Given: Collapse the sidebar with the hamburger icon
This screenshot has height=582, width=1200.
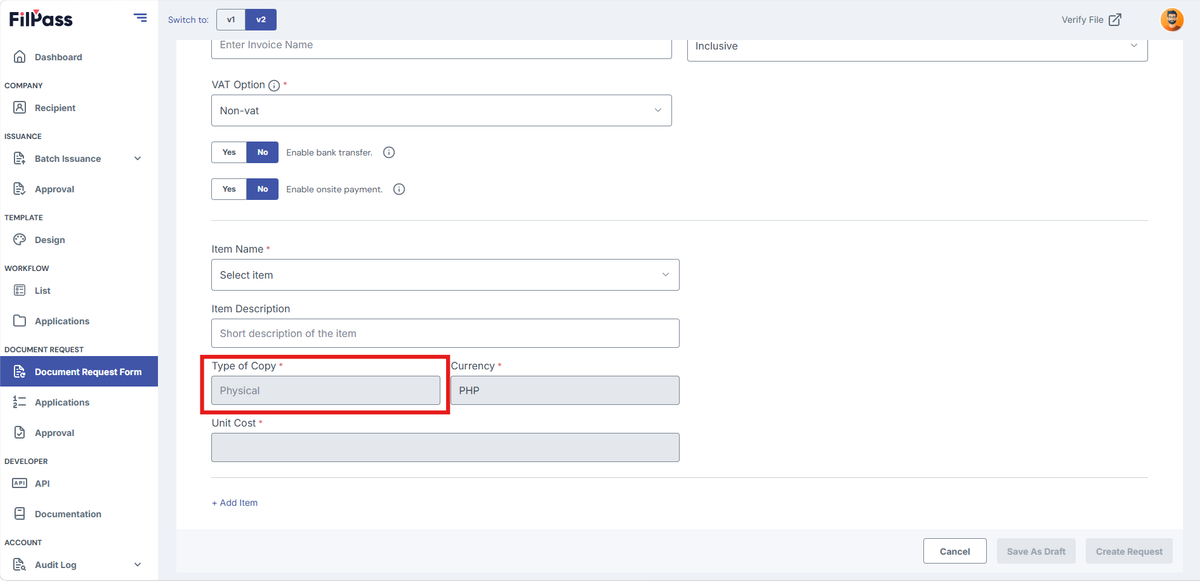Looking at the screenshot, I should pyautogui.click(x=140, y=19).
